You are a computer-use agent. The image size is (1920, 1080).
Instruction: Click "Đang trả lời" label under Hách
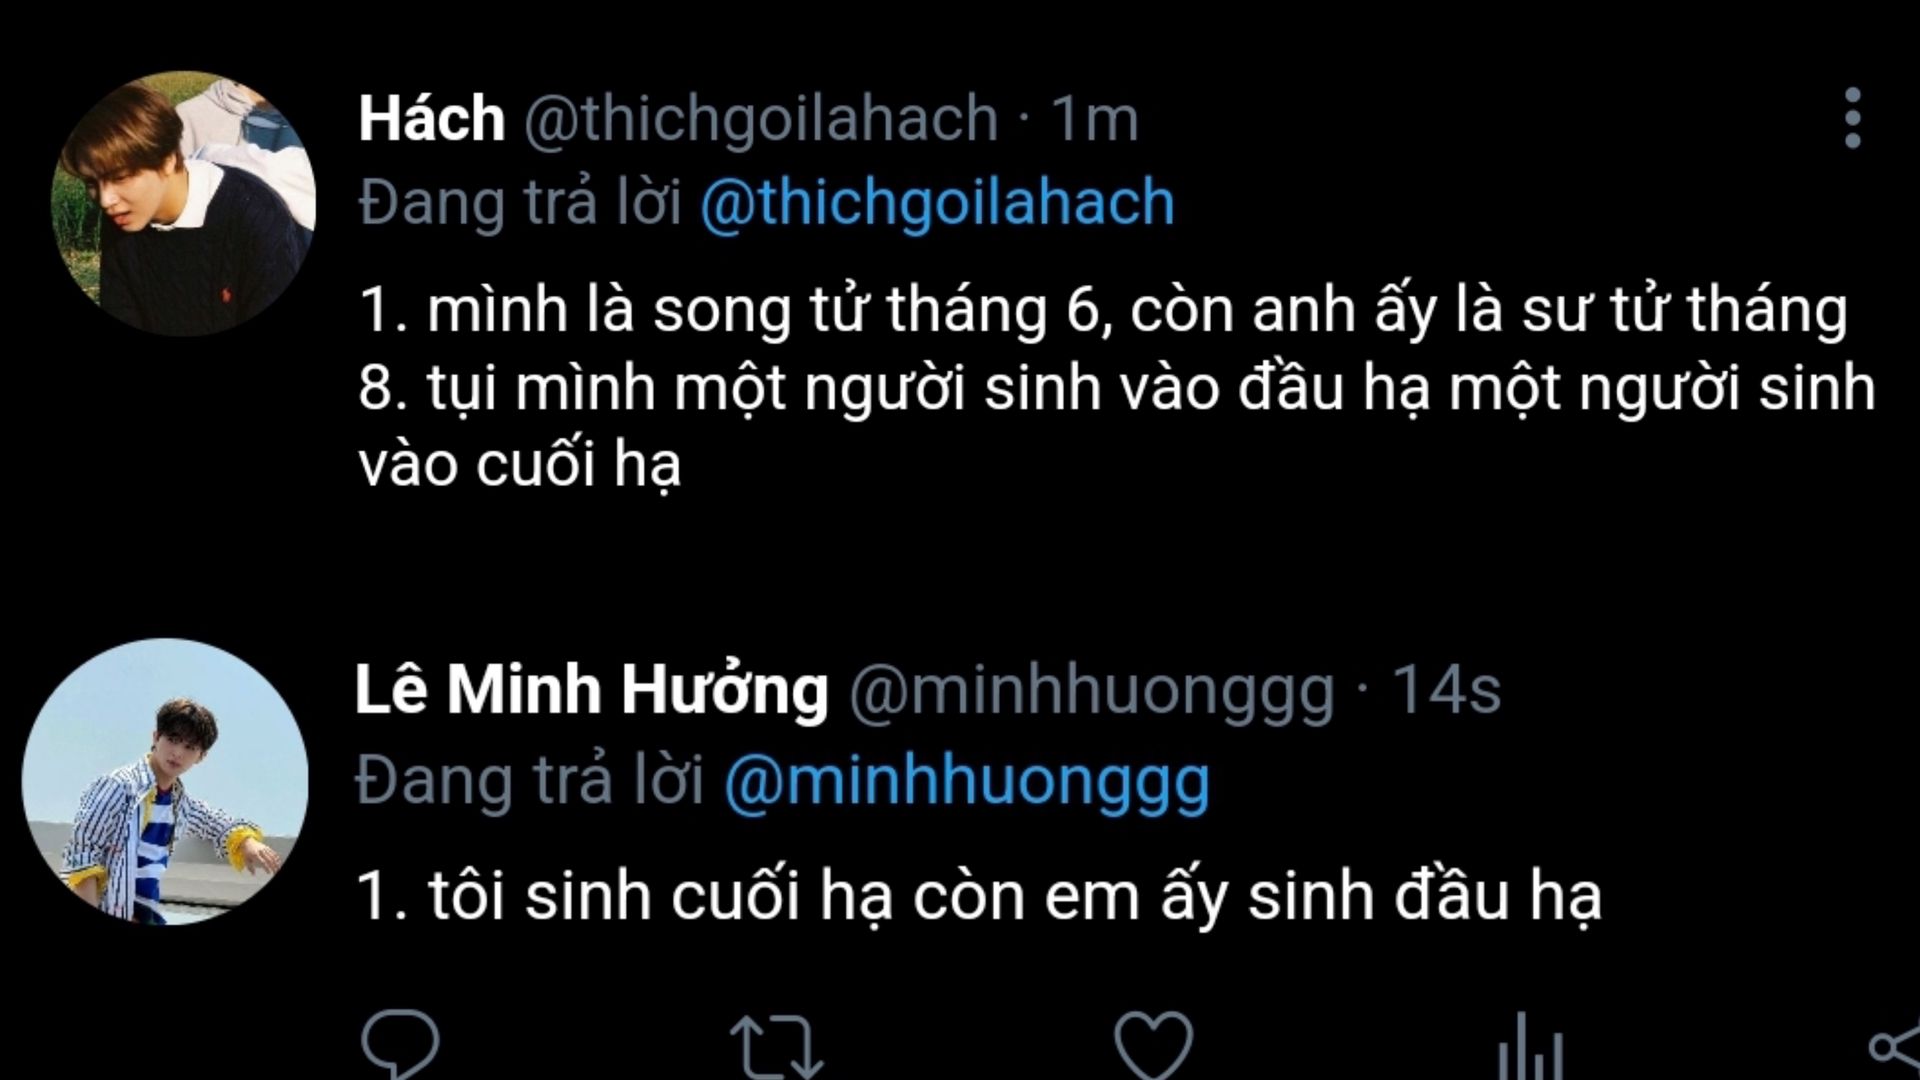pyautogui.click(x=519, y=202)
